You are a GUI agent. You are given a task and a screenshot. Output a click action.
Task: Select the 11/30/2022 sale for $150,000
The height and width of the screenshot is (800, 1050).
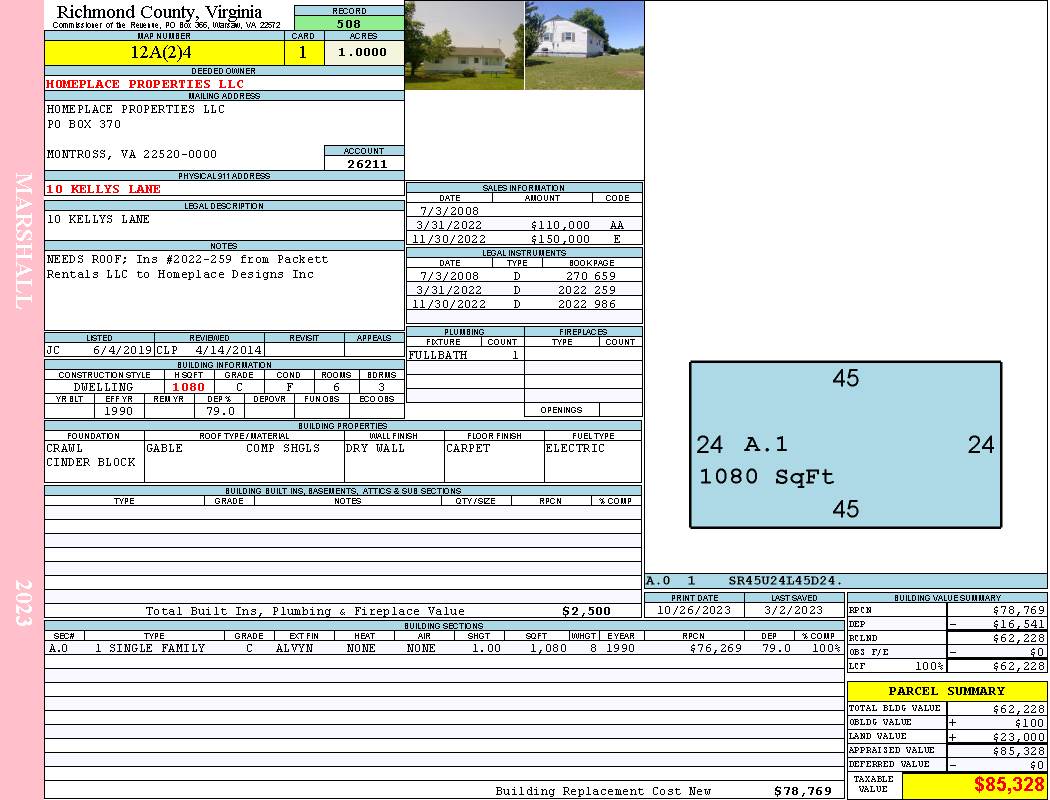pyautogui.click(x=523, y=239)
